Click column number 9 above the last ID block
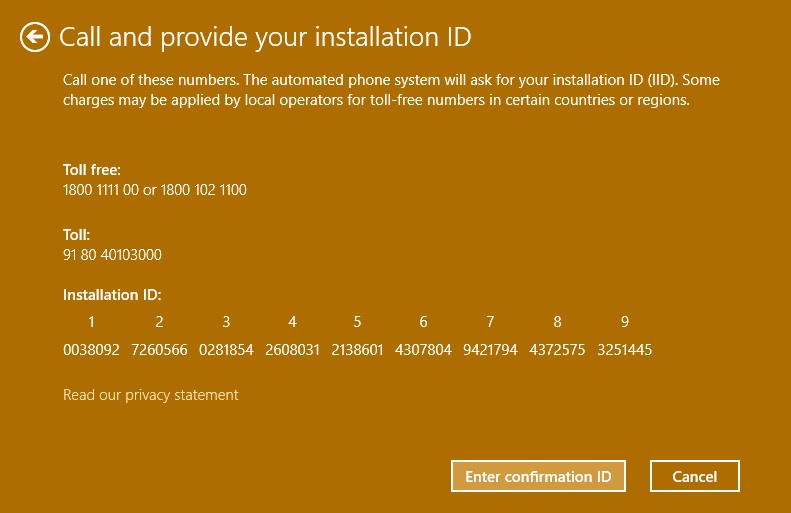Screen dimensions: 791x513 (x=625, y=322)
